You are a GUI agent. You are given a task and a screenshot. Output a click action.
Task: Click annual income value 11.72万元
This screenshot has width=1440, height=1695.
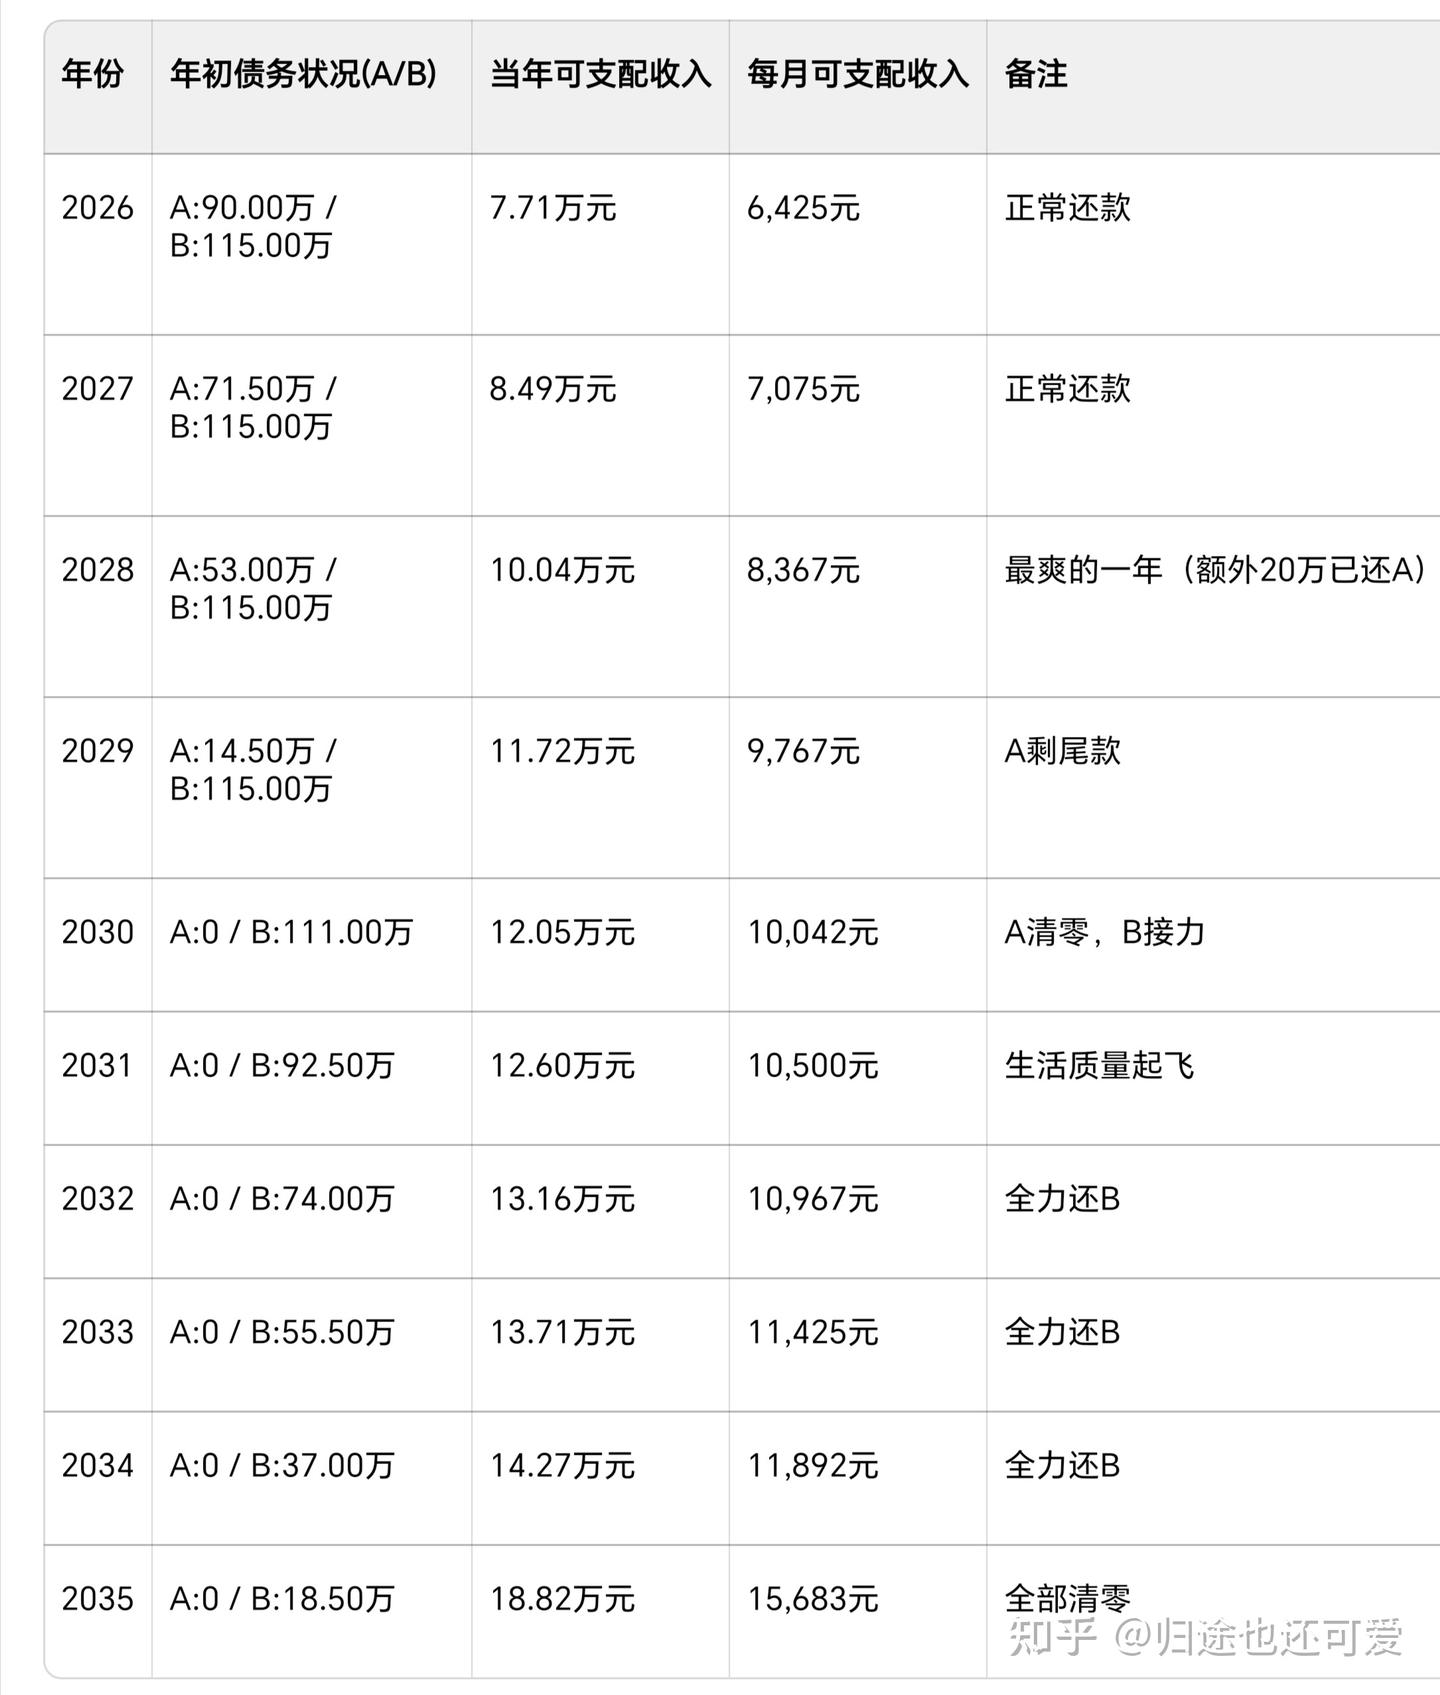tap(562, 751)
